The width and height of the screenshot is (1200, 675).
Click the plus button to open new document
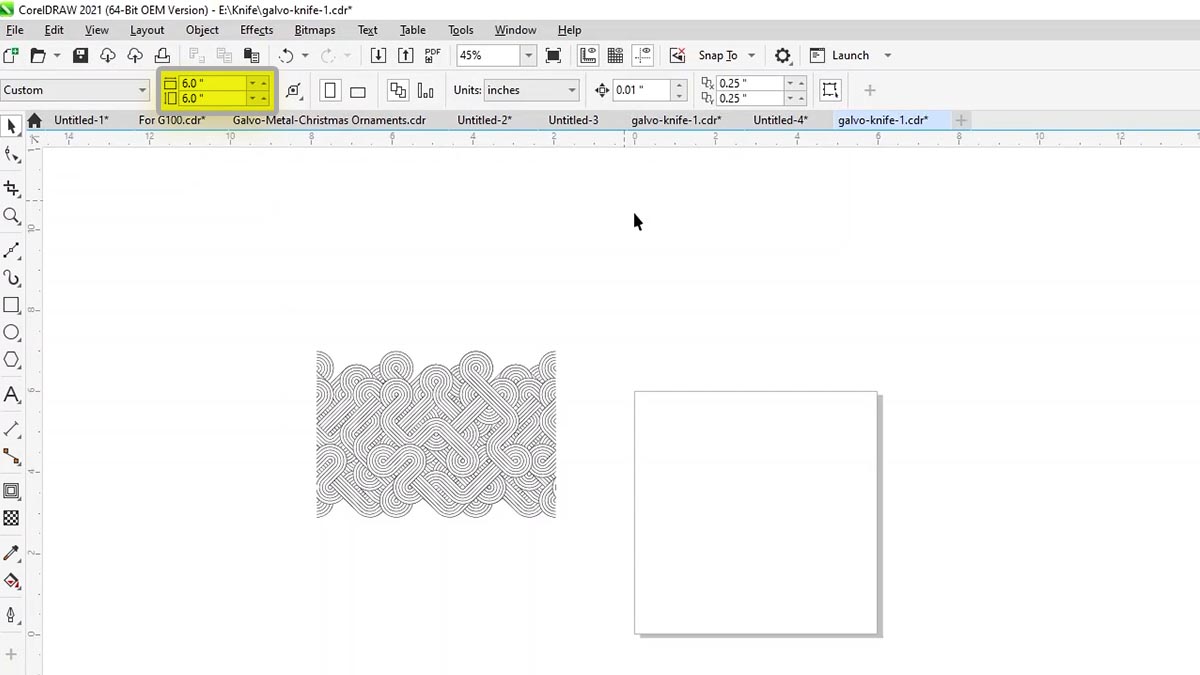point(961,120)
